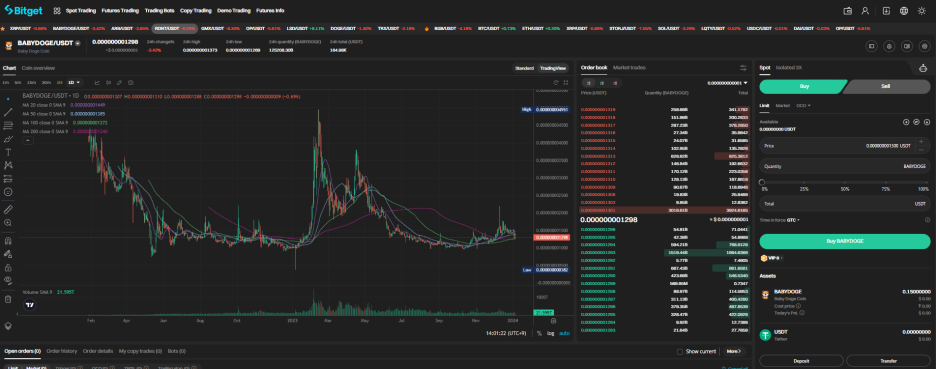The image size is (936, 369).
Task: Open the Spot Trading menu
Action: 81,11
